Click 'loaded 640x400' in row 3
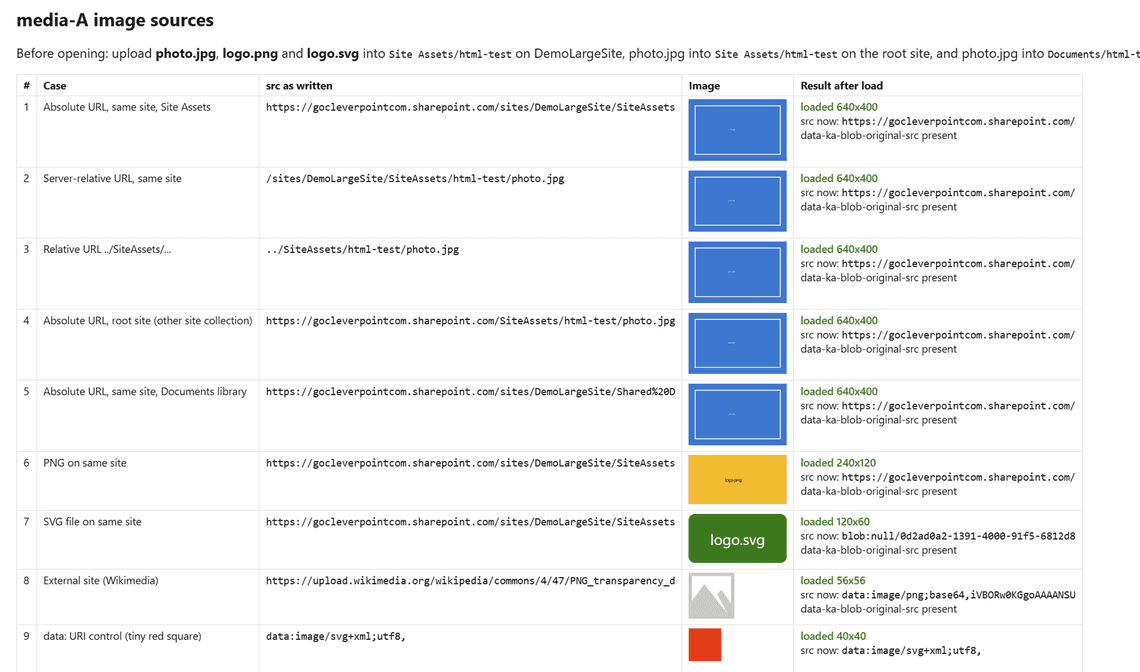The height and width of the screenshot is (672, 1140). [839, 249]
